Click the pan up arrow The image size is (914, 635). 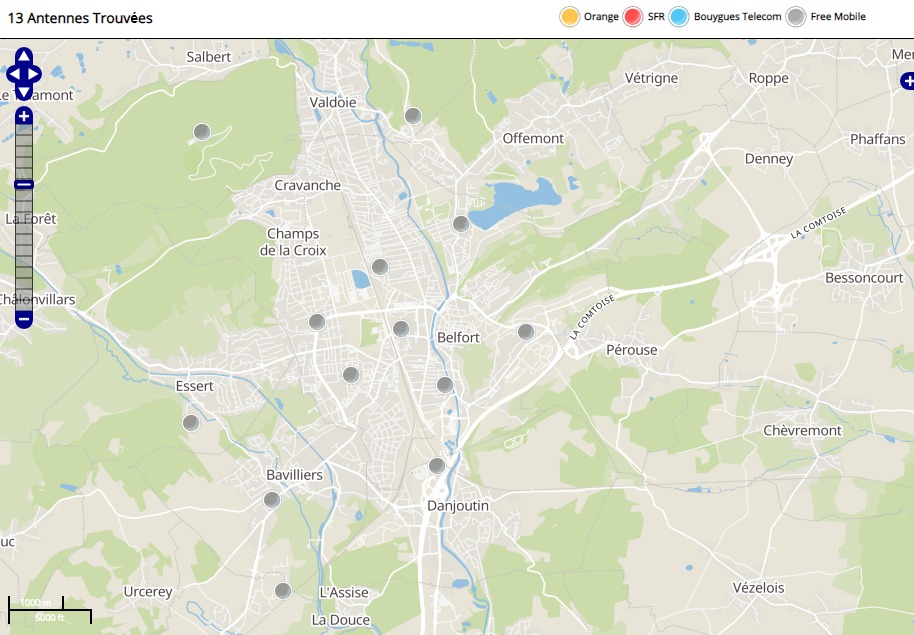(24, 56)
